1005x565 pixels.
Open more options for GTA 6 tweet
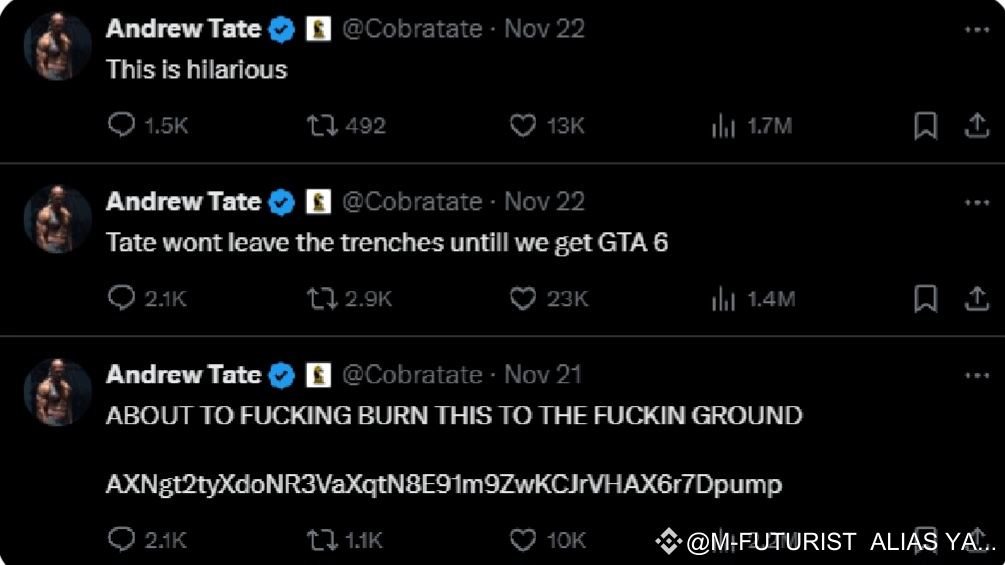[976, 203]
